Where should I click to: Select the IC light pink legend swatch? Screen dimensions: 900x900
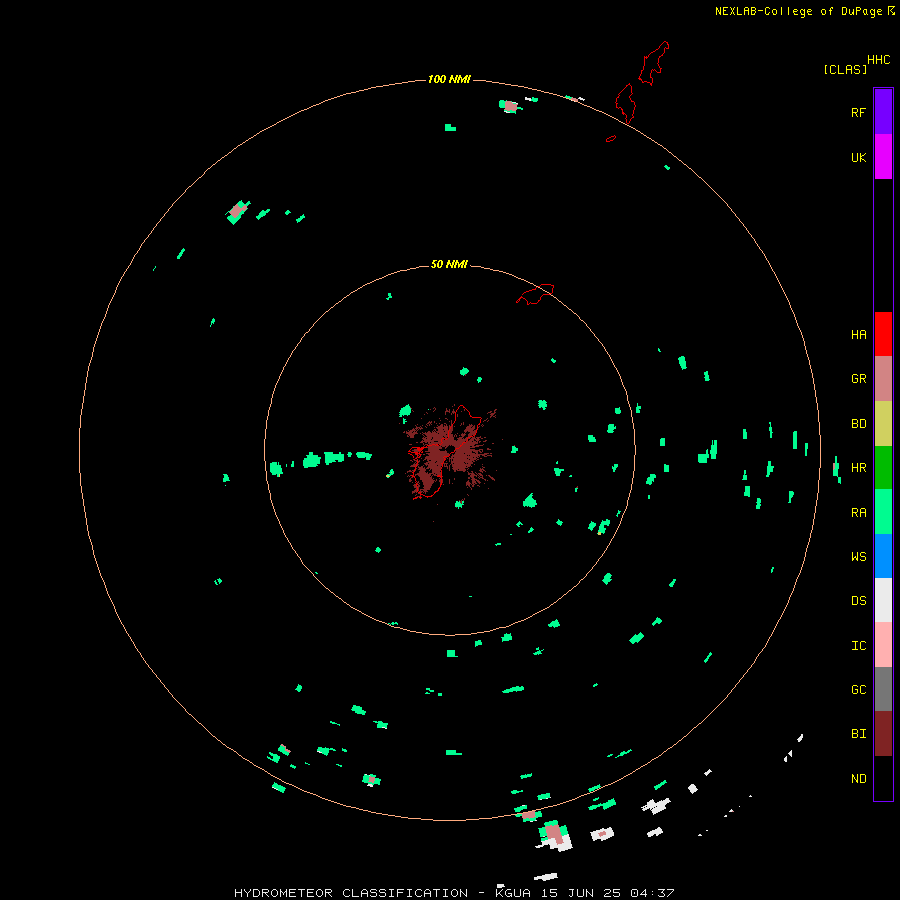point(883,645)
